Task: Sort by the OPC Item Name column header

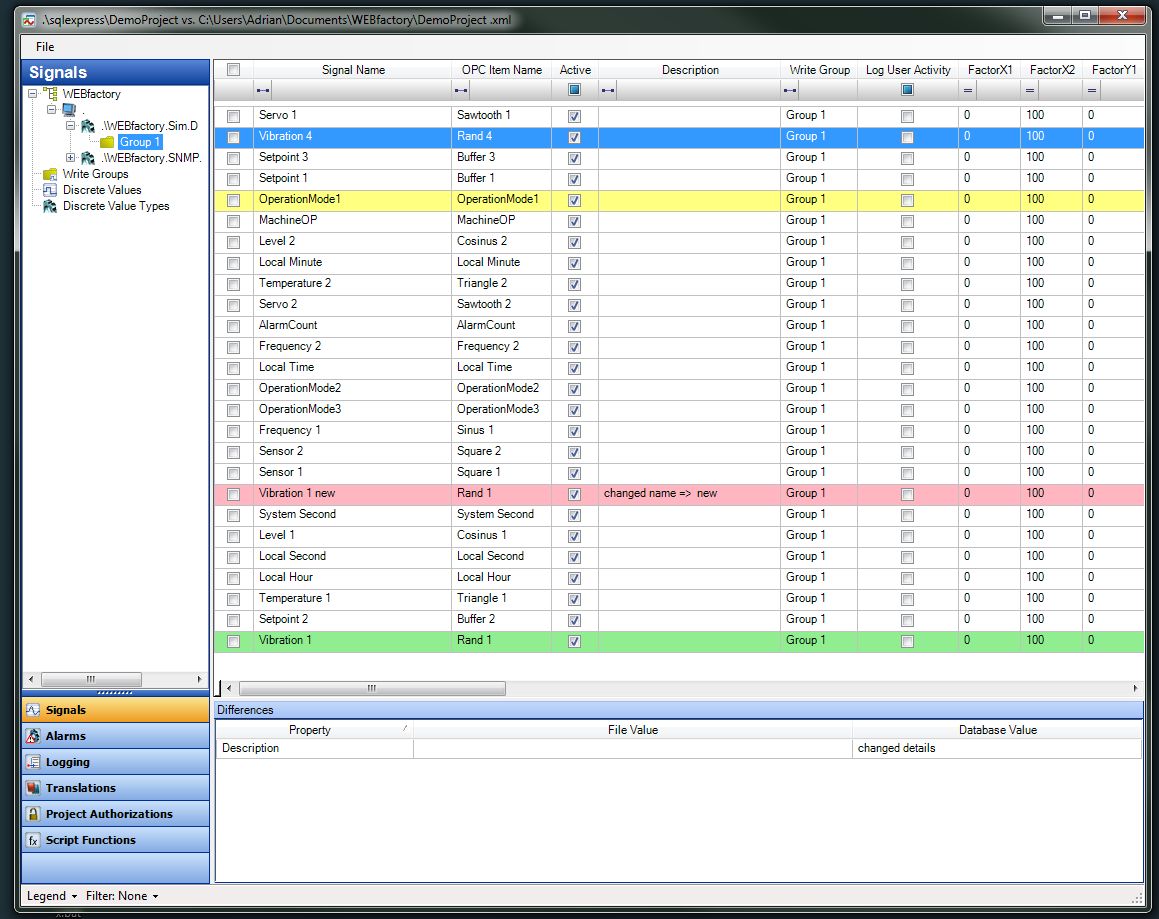Action: coord(501,70)
